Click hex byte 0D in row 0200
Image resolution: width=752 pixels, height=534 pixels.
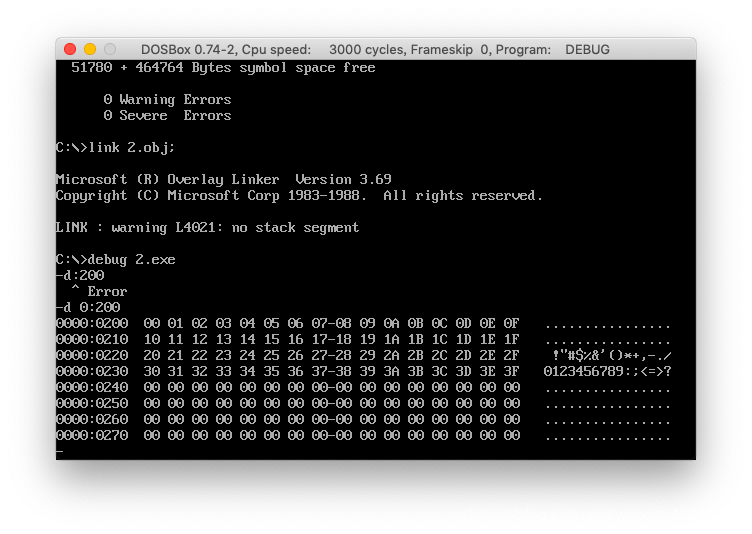pos(463,323)
